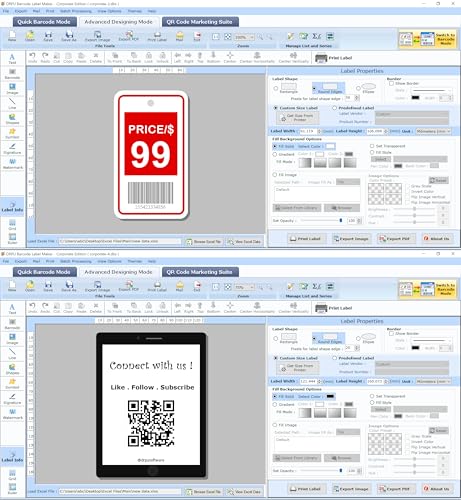Switch to Quick Barcode Mode tab, top window
The width and height of the screenshot is (461, 500).
coord(44,22)
